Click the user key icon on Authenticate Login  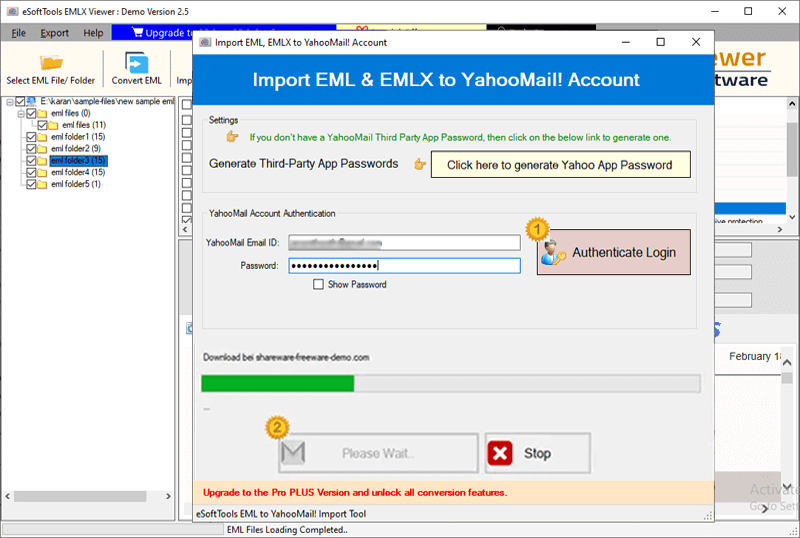[554, 253]
